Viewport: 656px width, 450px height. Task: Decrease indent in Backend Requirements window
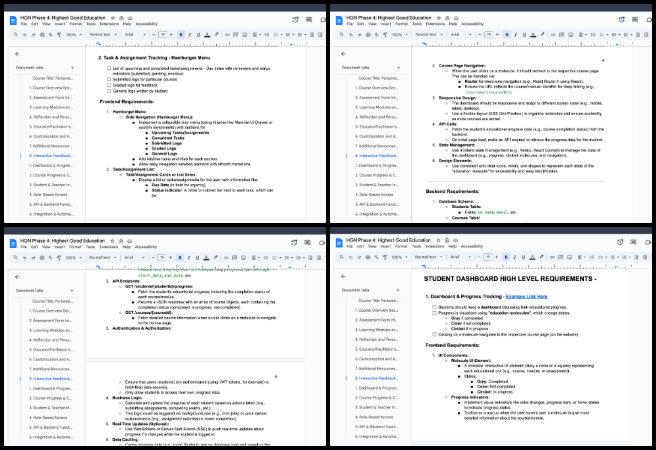point(638,34)
